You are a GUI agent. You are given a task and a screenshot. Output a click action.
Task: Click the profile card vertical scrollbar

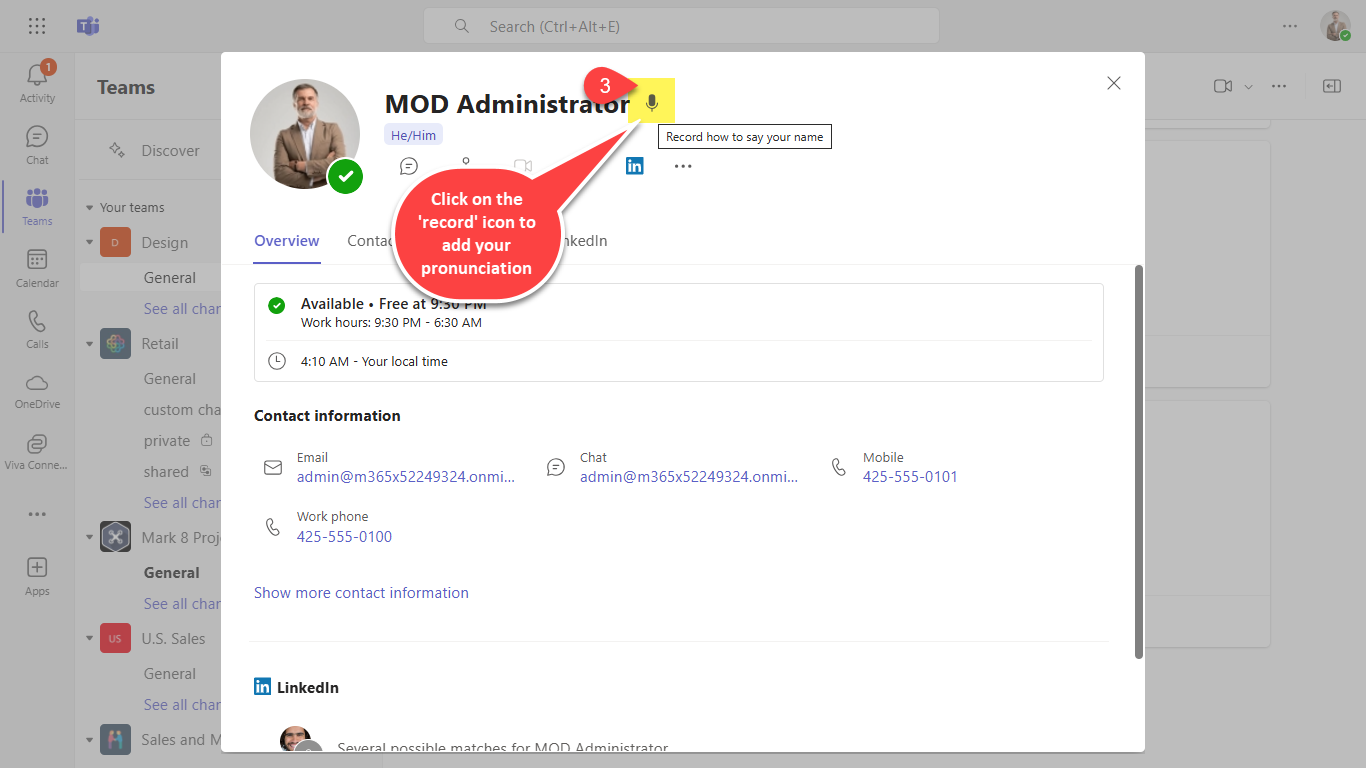(1138, 460)
